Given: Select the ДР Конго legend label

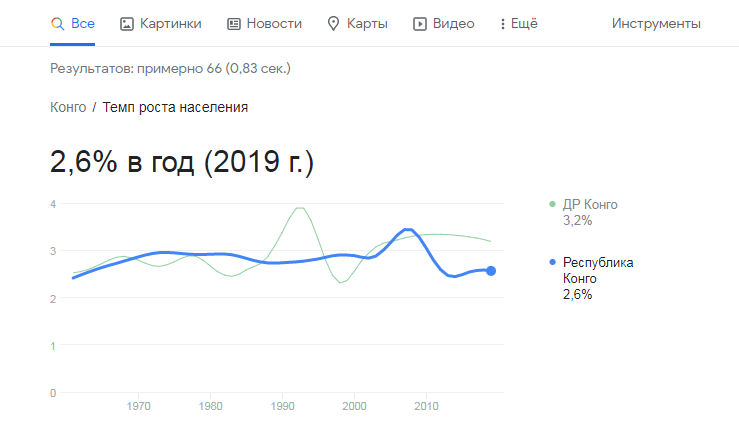Looking at the screenshot, I should [x=590, y=205].
